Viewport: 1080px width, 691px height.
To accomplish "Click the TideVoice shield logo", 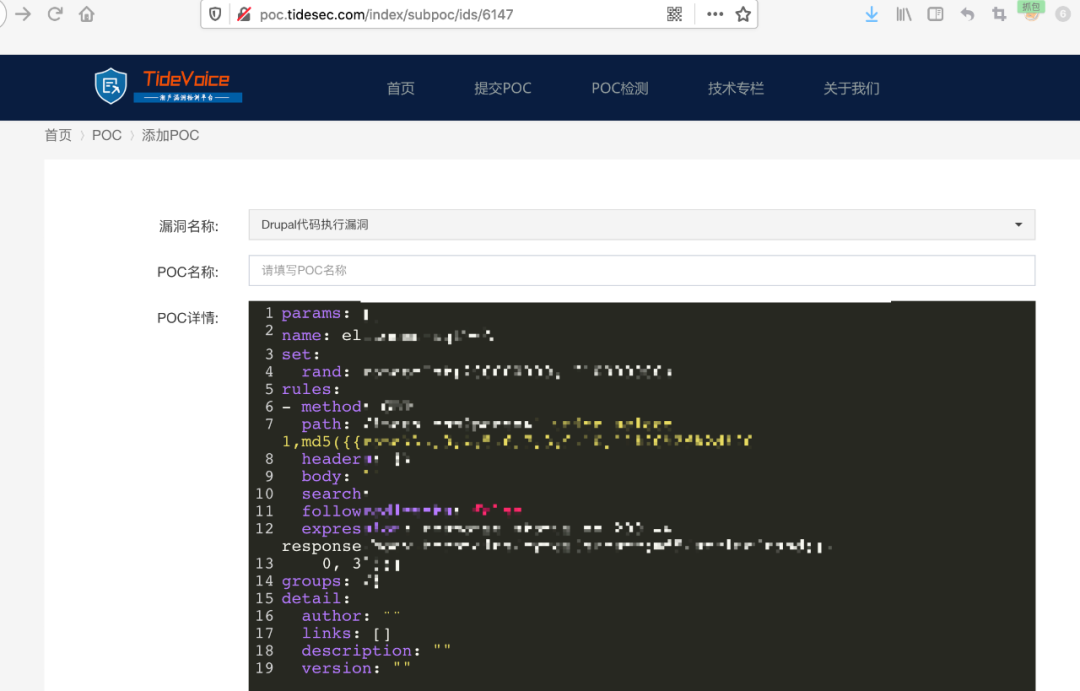I will click(111, 86).
